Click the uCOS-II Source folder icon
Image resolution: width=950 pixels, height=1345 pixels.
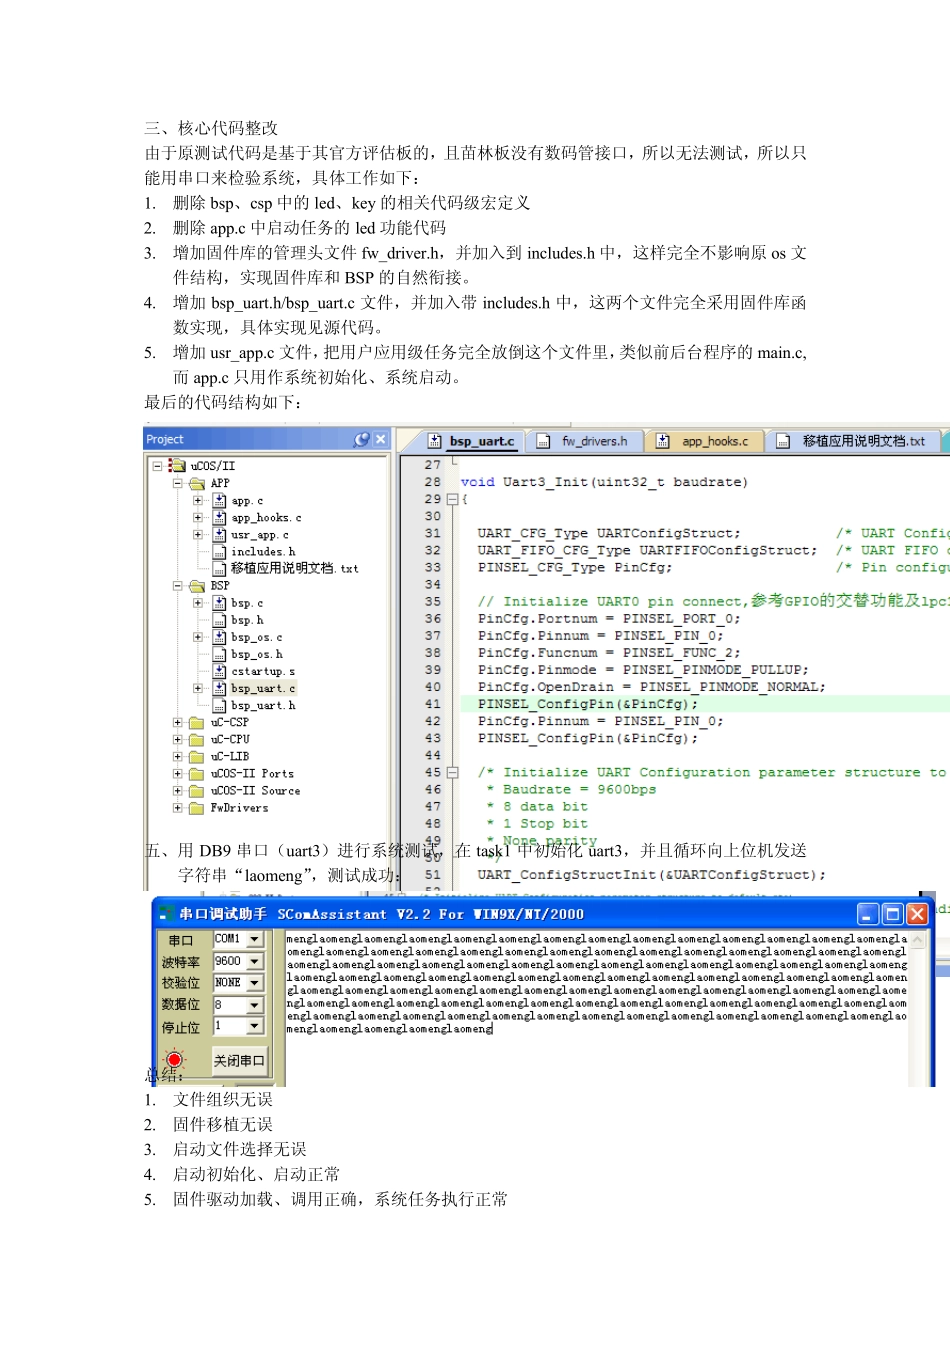pos(197,790)
